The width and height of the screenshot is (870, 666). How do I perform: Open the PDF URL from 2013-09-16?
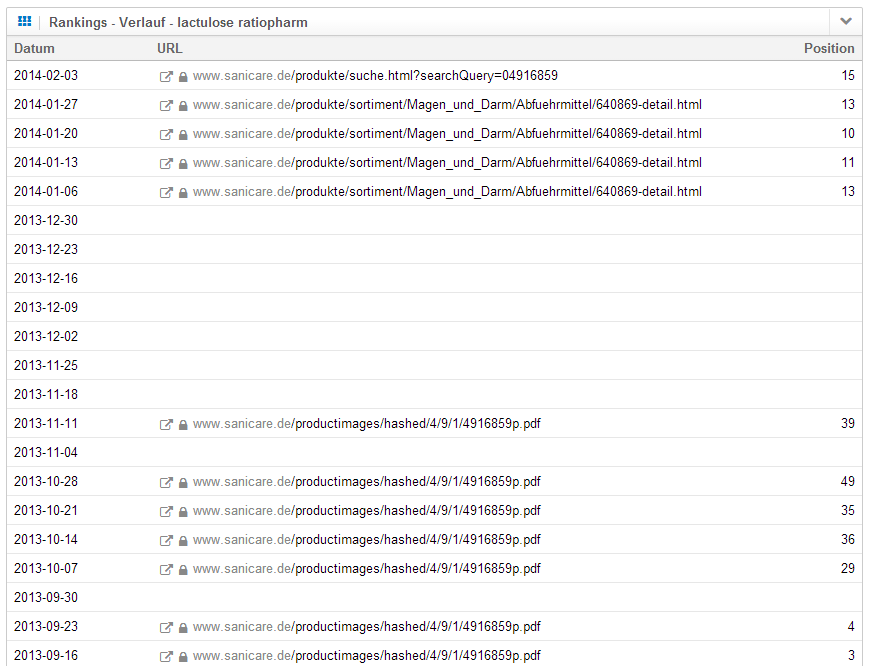pyautogui.click(x=366, y=656)
